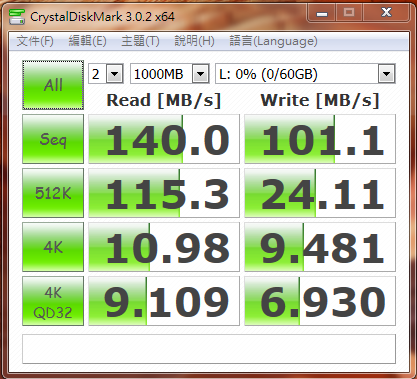Expand the L: drive selection dropdown
This screenshot has width=417, height=379.
386,74
